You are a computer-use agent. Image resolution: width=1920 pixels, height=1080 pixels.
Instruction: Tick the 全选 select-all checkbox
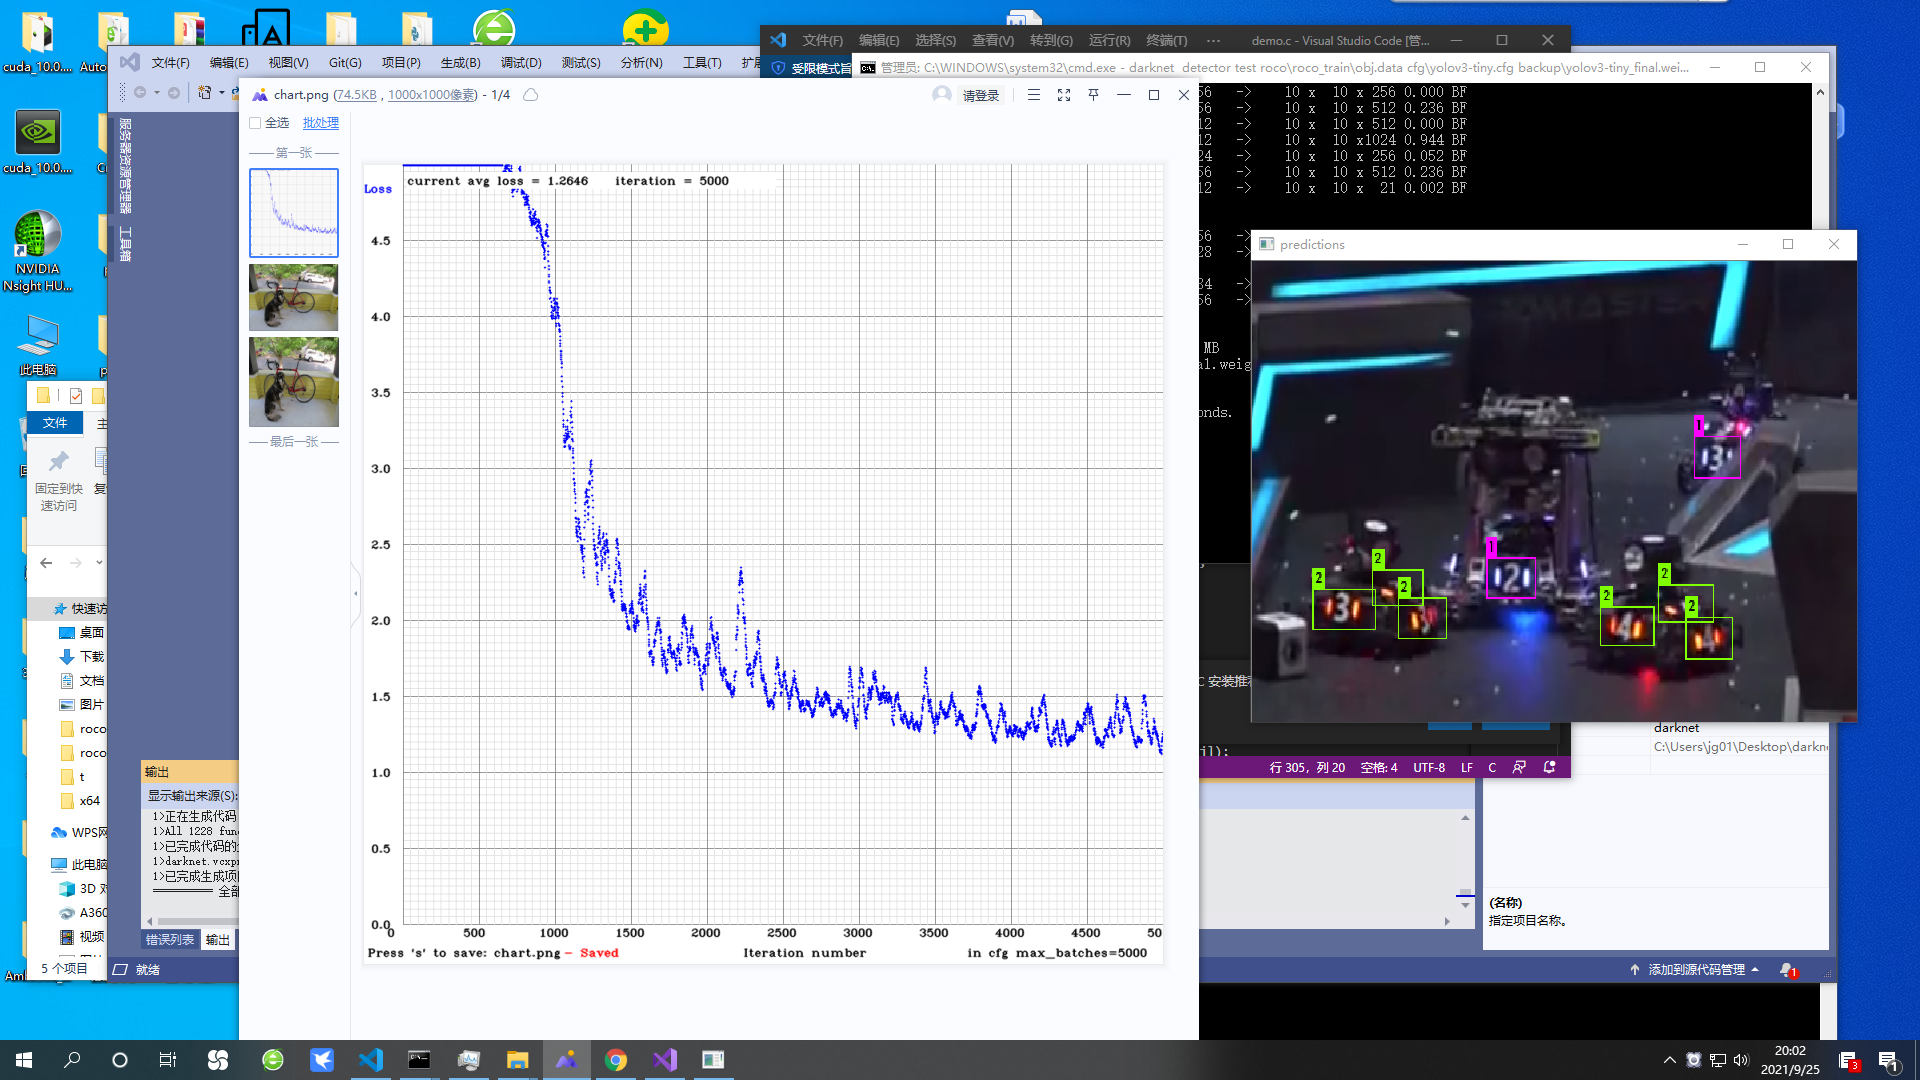(255, 123)
